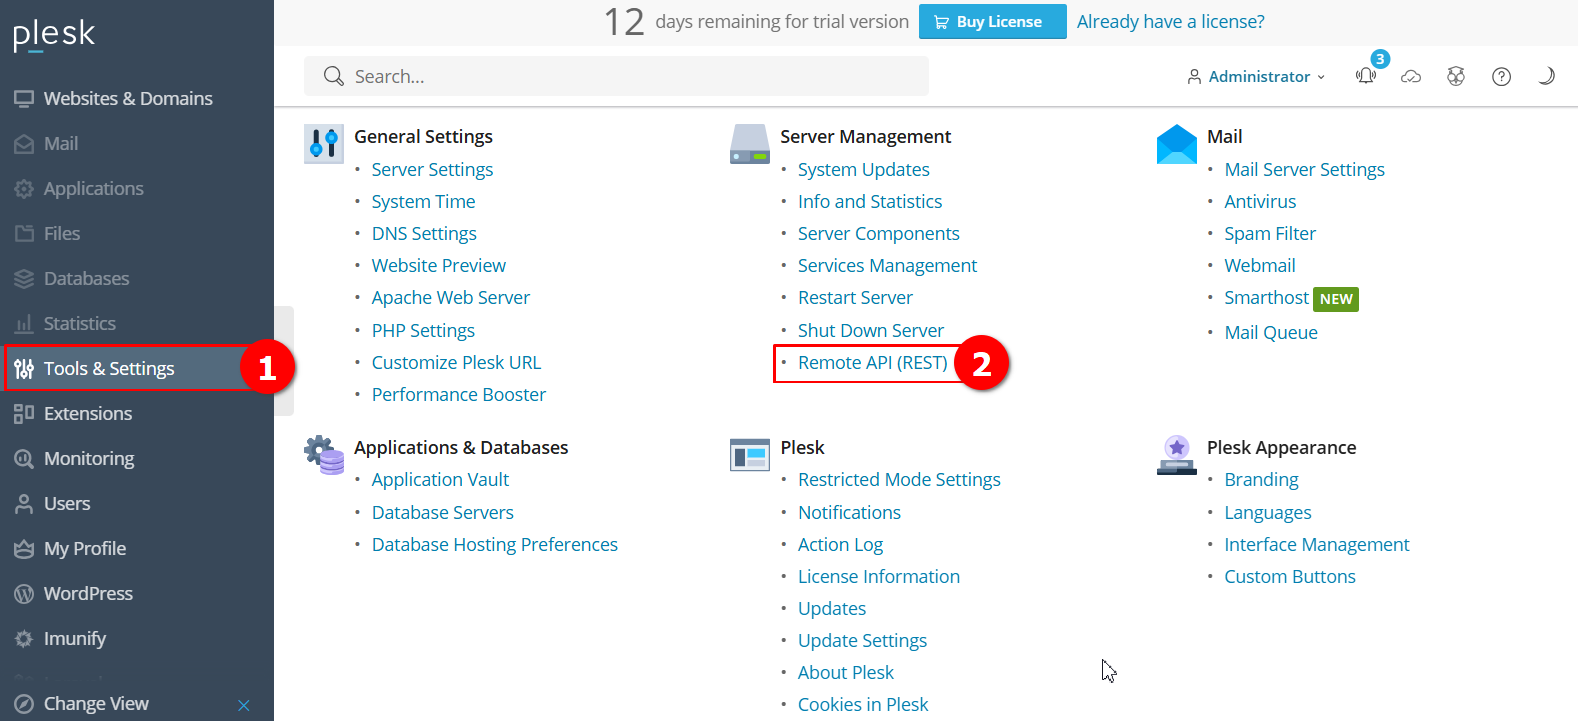The width and height of the screenshot is (1578, 721).
Task: Open Performance Booster link
Action: click(x=459, y=394)
